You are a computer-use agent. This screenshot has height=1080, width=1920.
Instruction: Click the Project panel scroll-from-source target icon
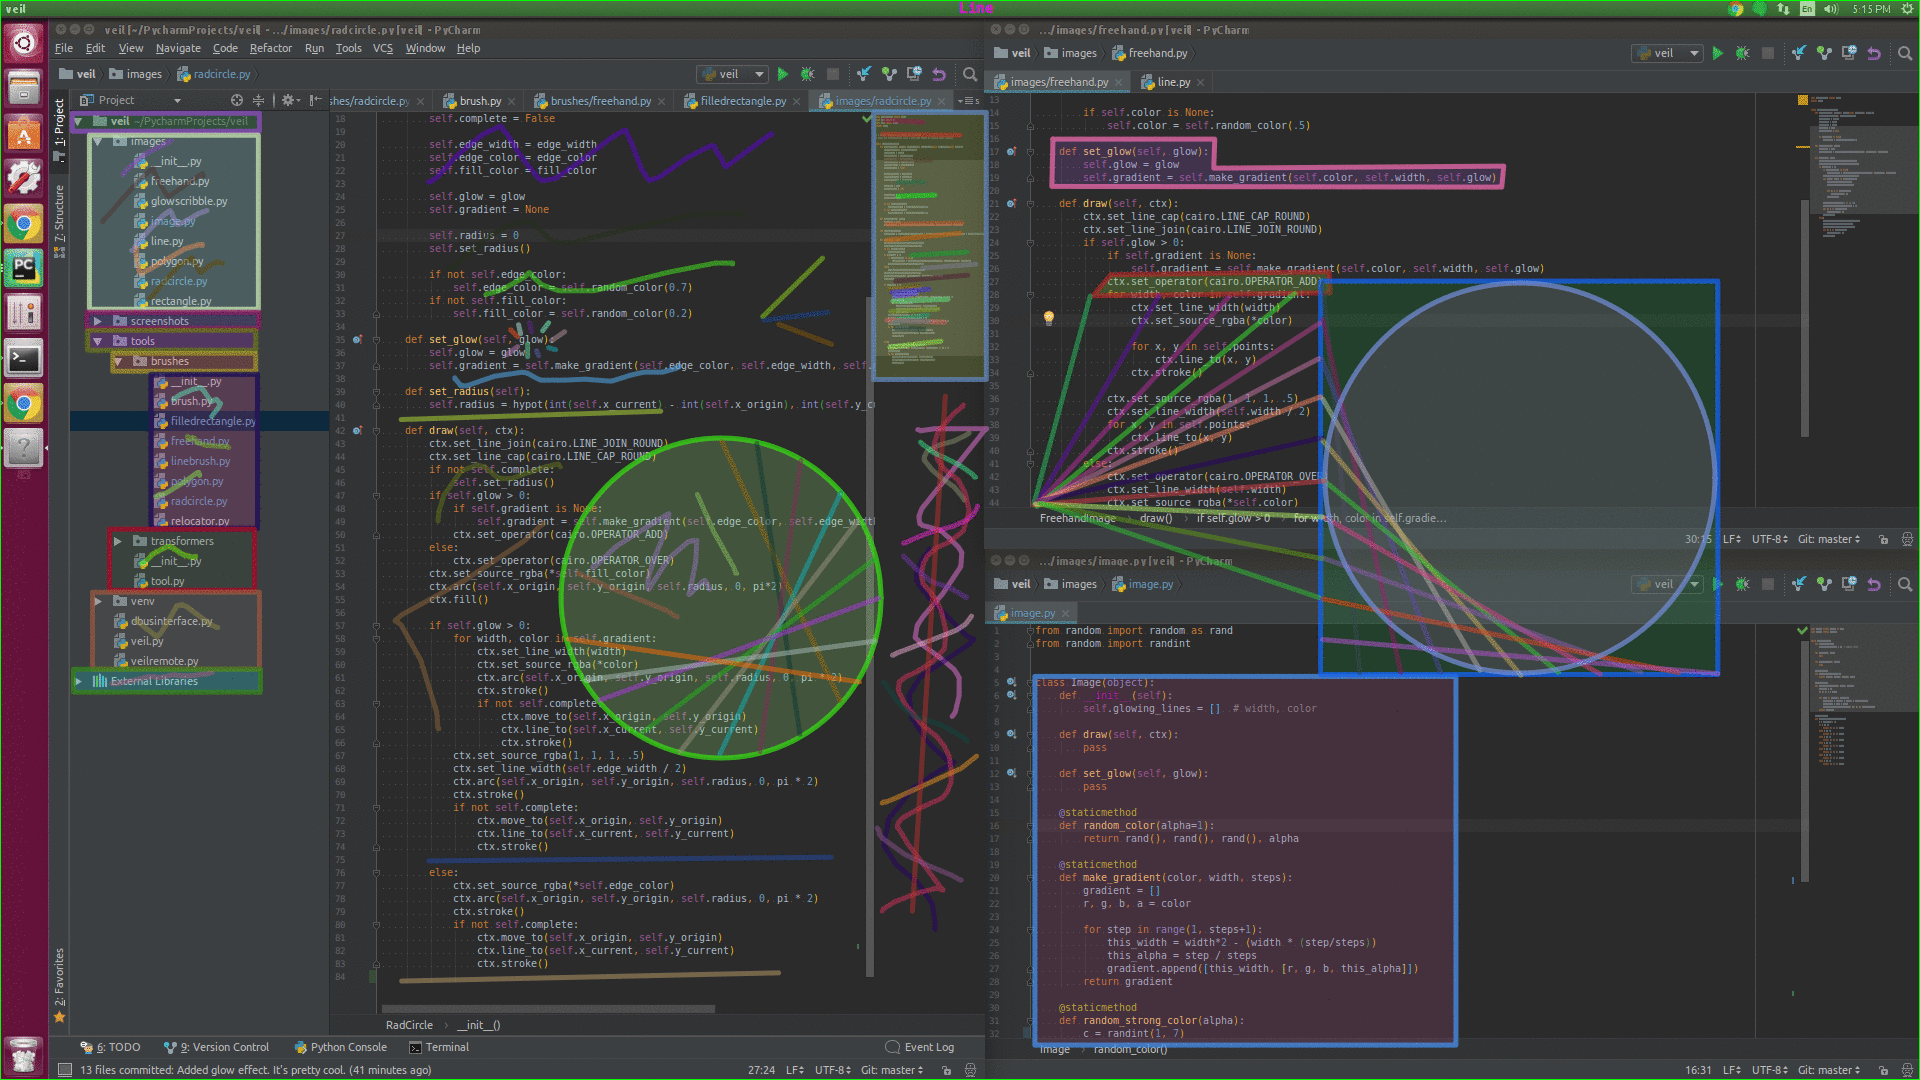pyautogui.click(x=237, y=100)
